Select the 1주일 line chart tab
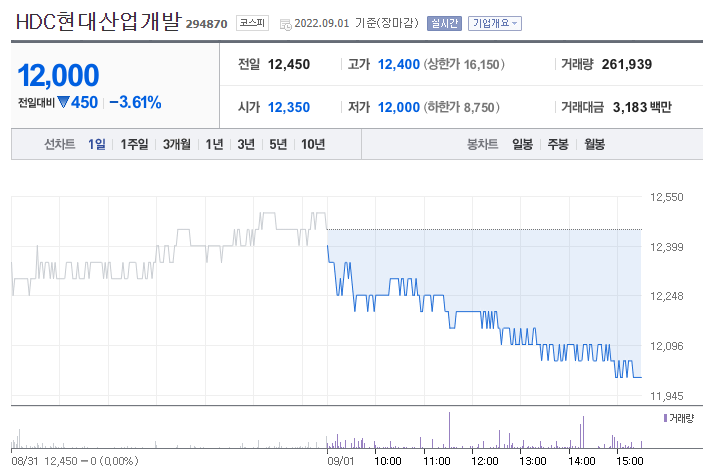 tap(134, 144)
